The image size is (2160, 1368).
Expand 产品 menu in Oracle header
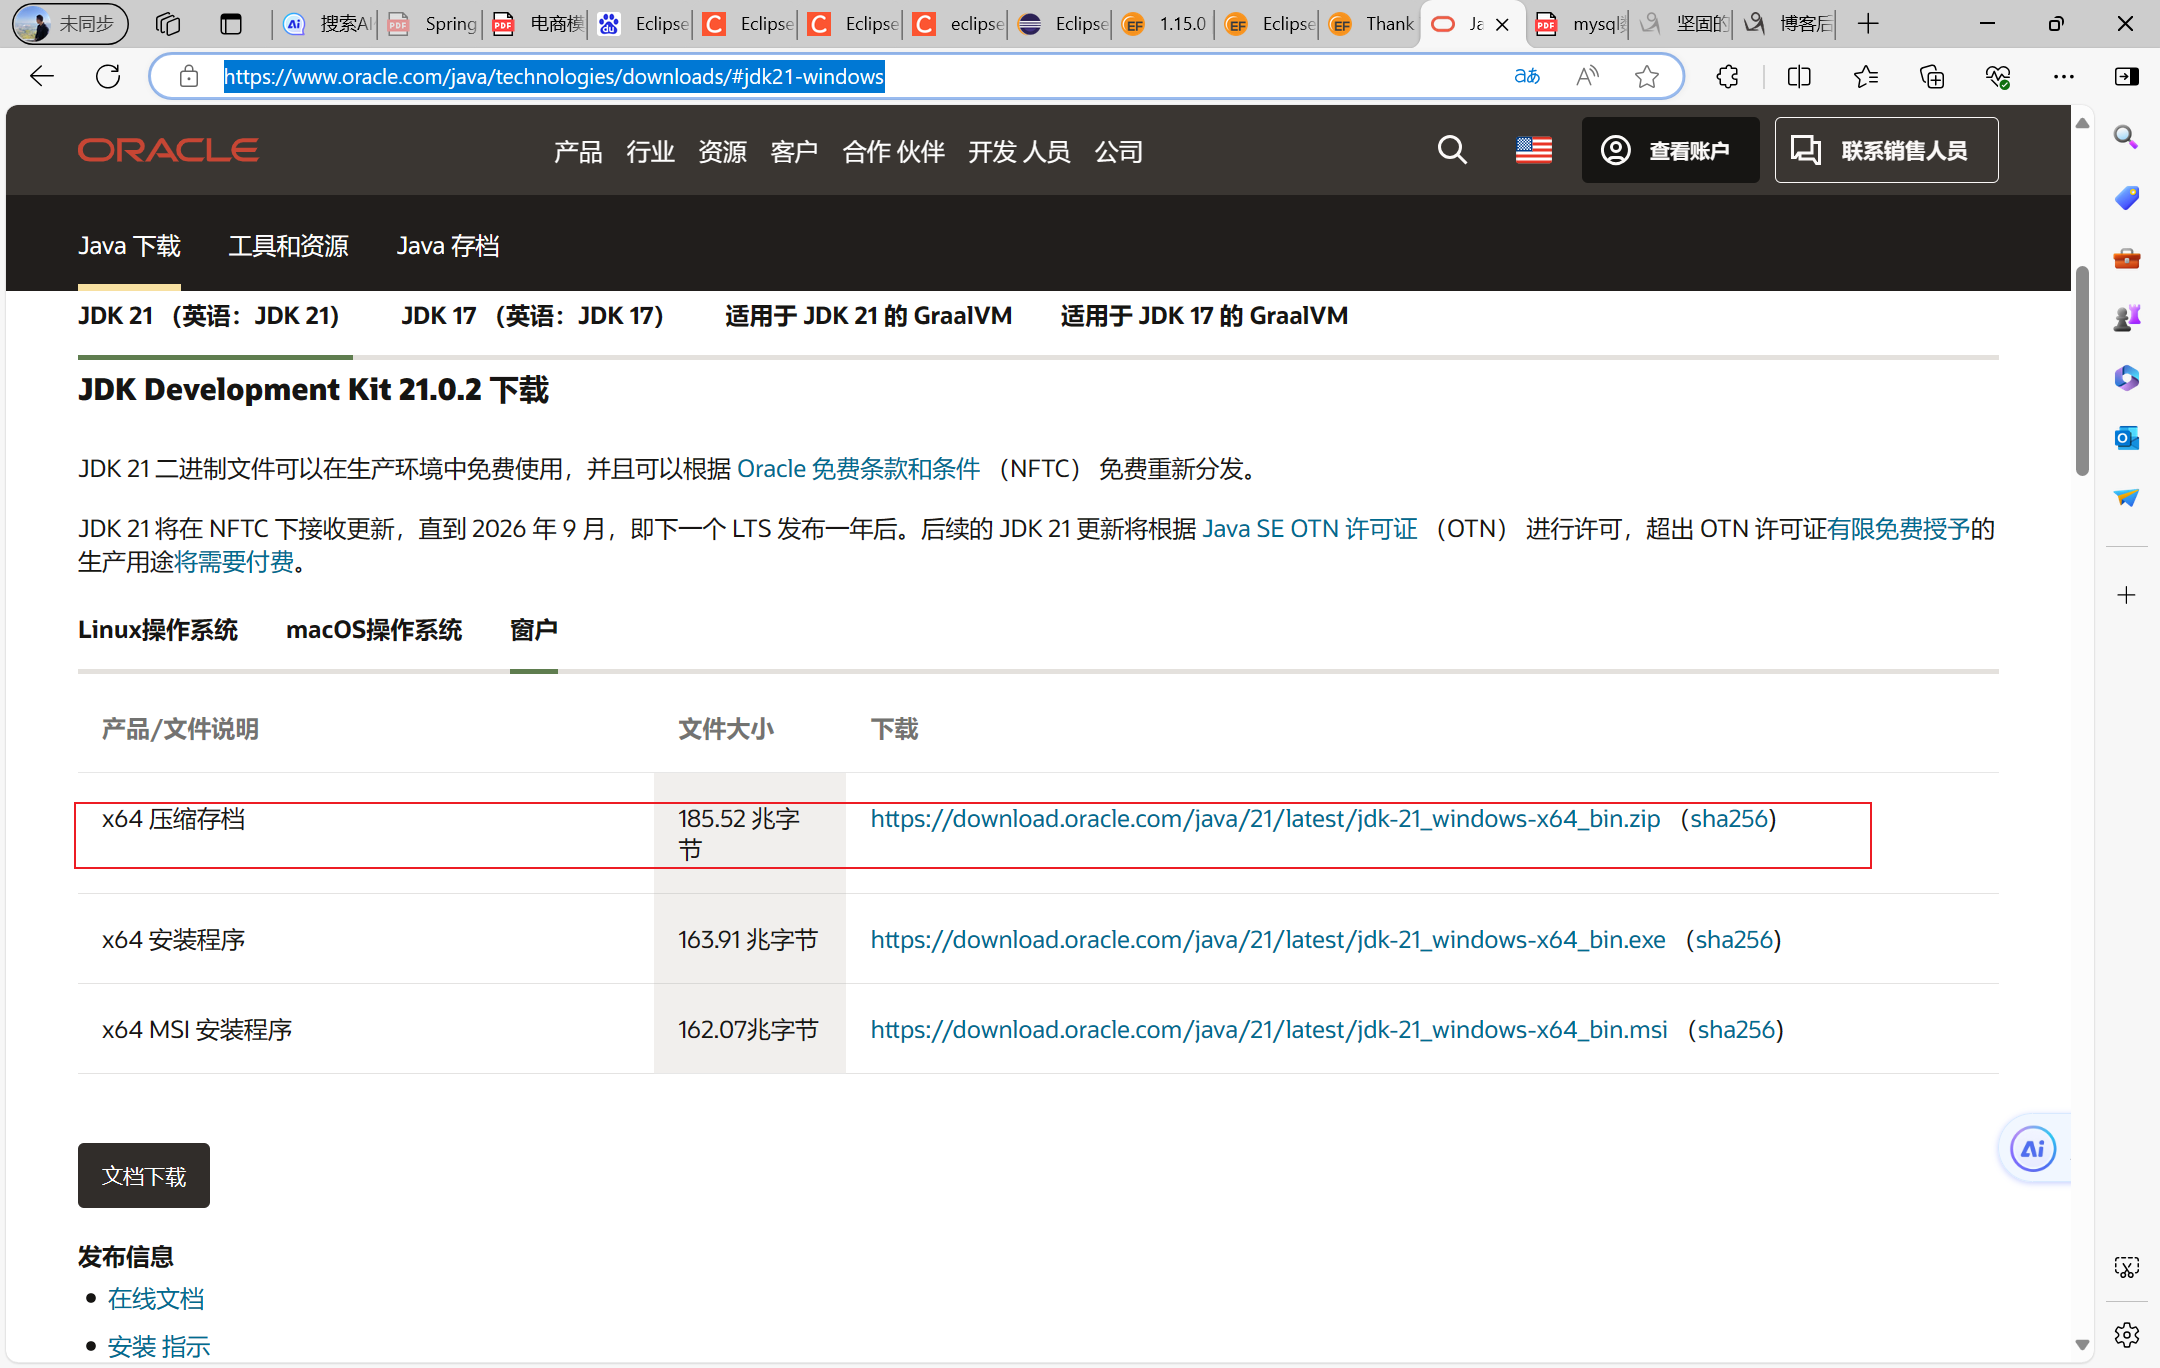click(x=578, y=151)
